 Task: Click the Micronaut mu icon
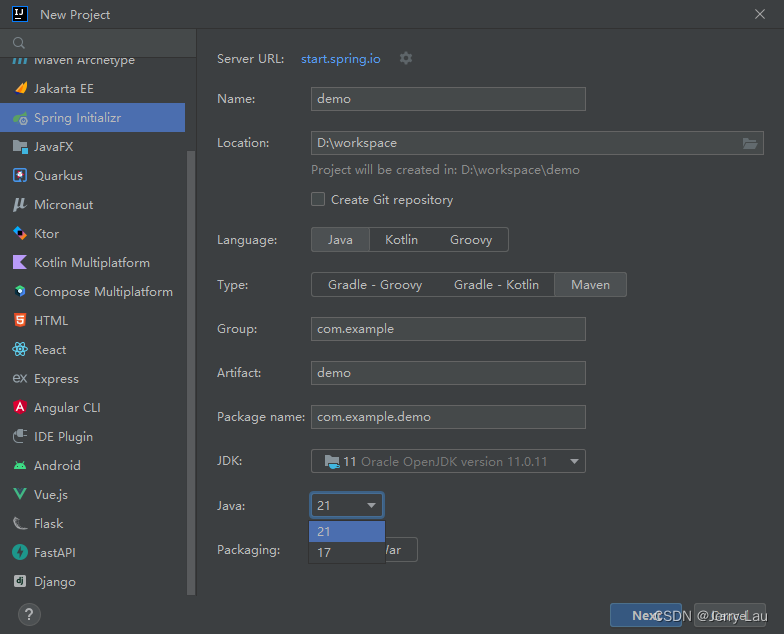[x=20, y=204]
